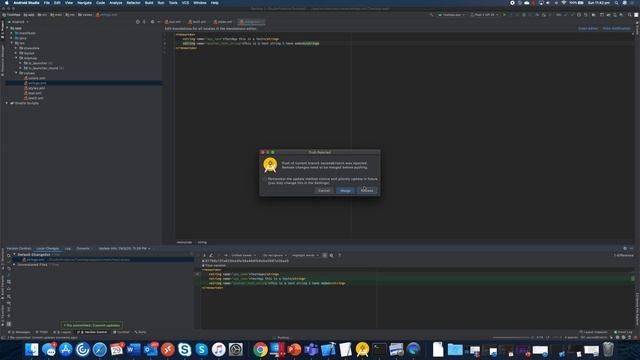Collapse the res folder
Viewport: 640px width, 360px height.
pyautogui.click(x=12, y=43)
